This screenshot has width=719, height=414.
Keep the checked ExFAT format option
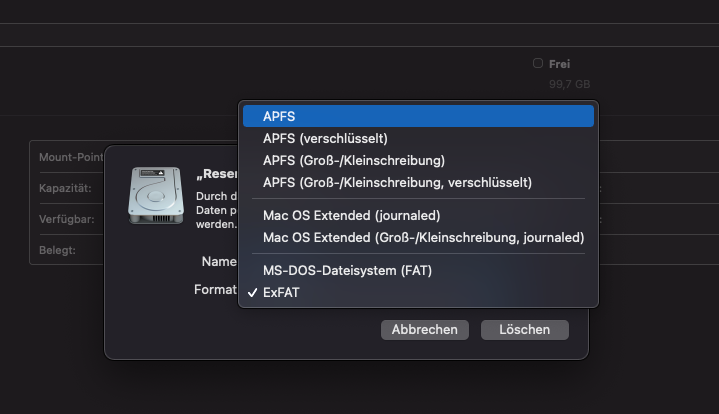281,292
